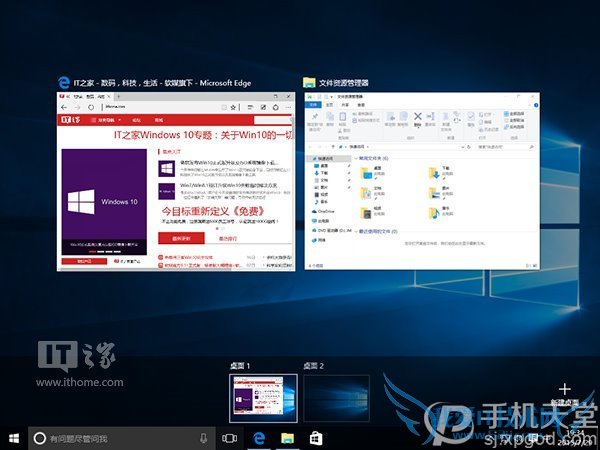Screen dimensions: 600x450
Task: Open a new tab in Edge
Action: (119, 96)
